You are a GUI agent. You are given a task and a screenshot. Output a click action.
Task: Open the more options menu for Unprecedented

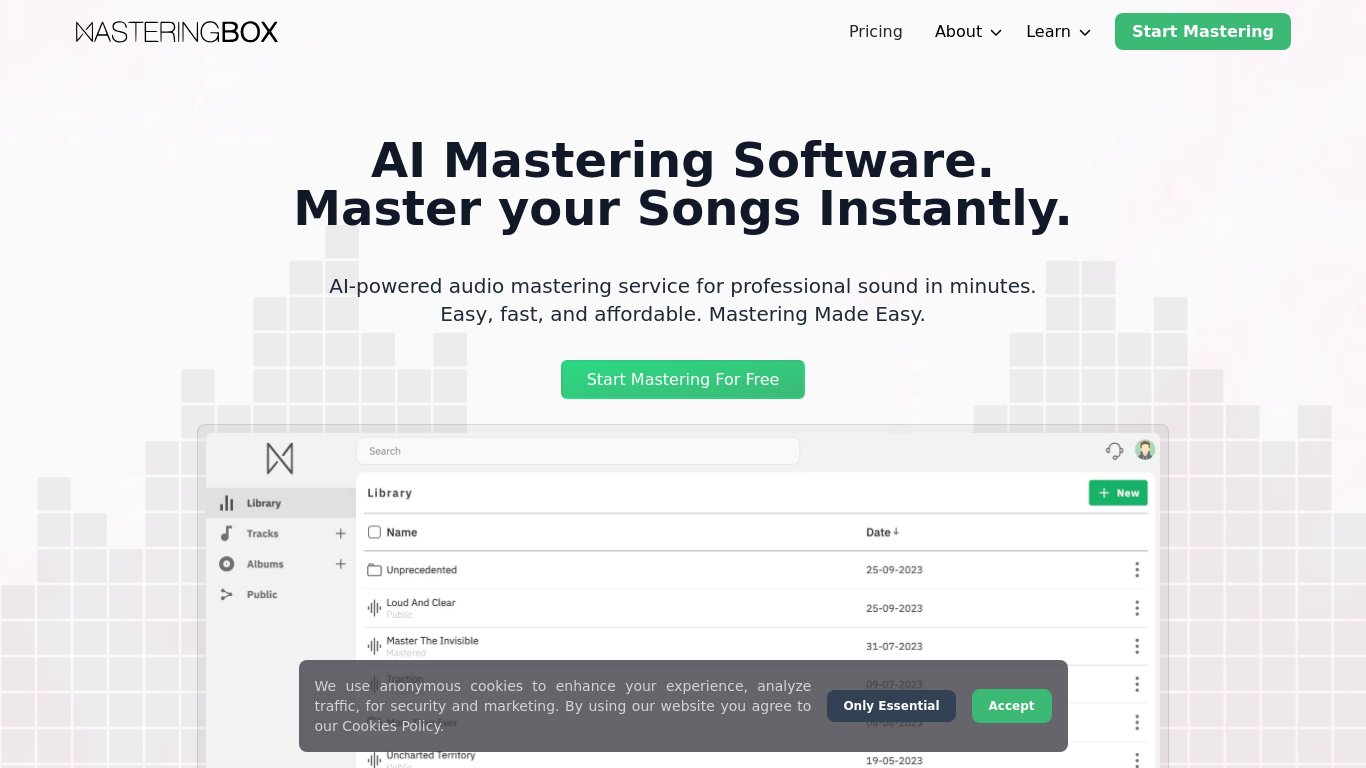[1137, 570]
